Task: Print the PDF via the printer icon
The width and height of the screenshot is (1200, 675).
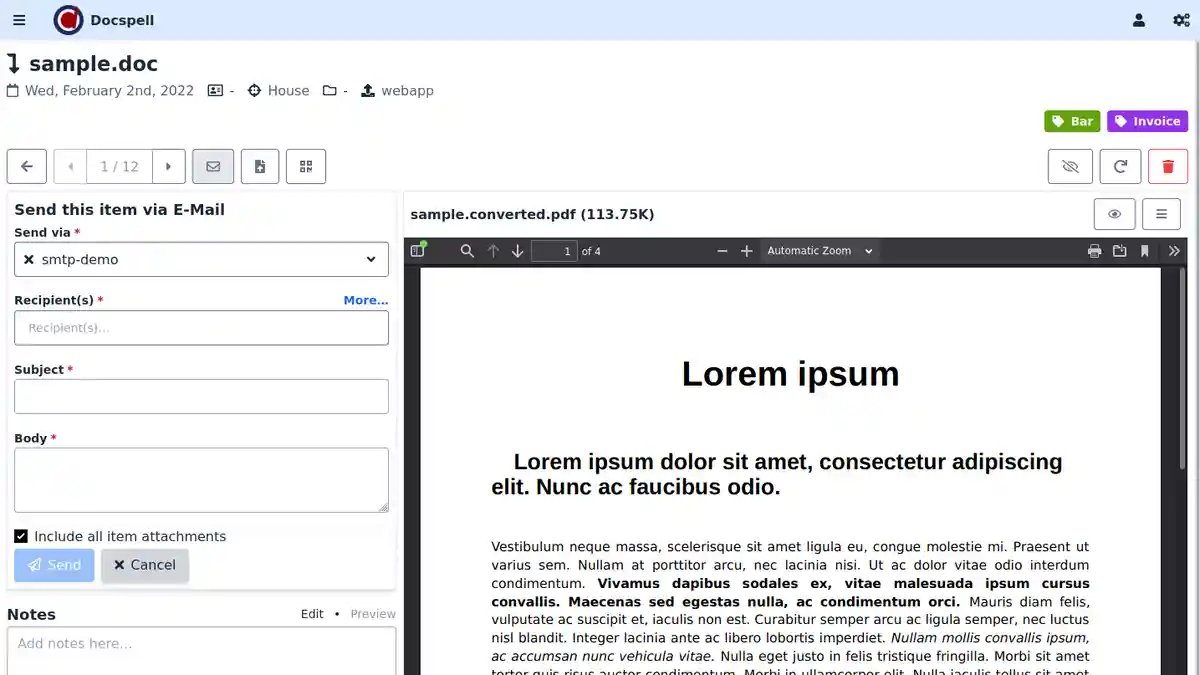Action: pyautogui.click(x=1094, y=251)
